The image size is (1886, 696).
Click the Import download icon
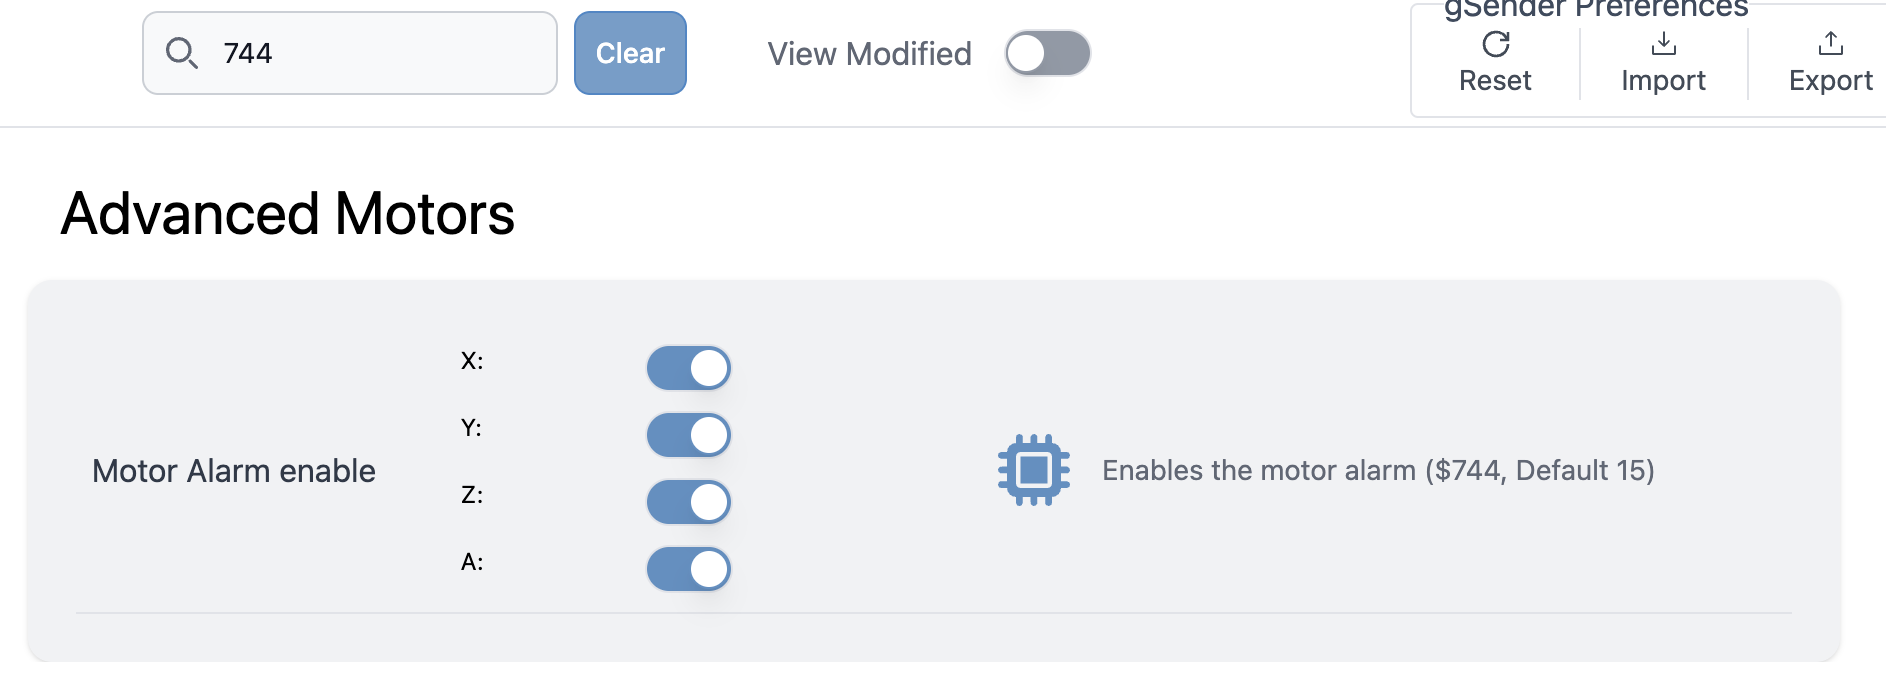click(1664, 43)
